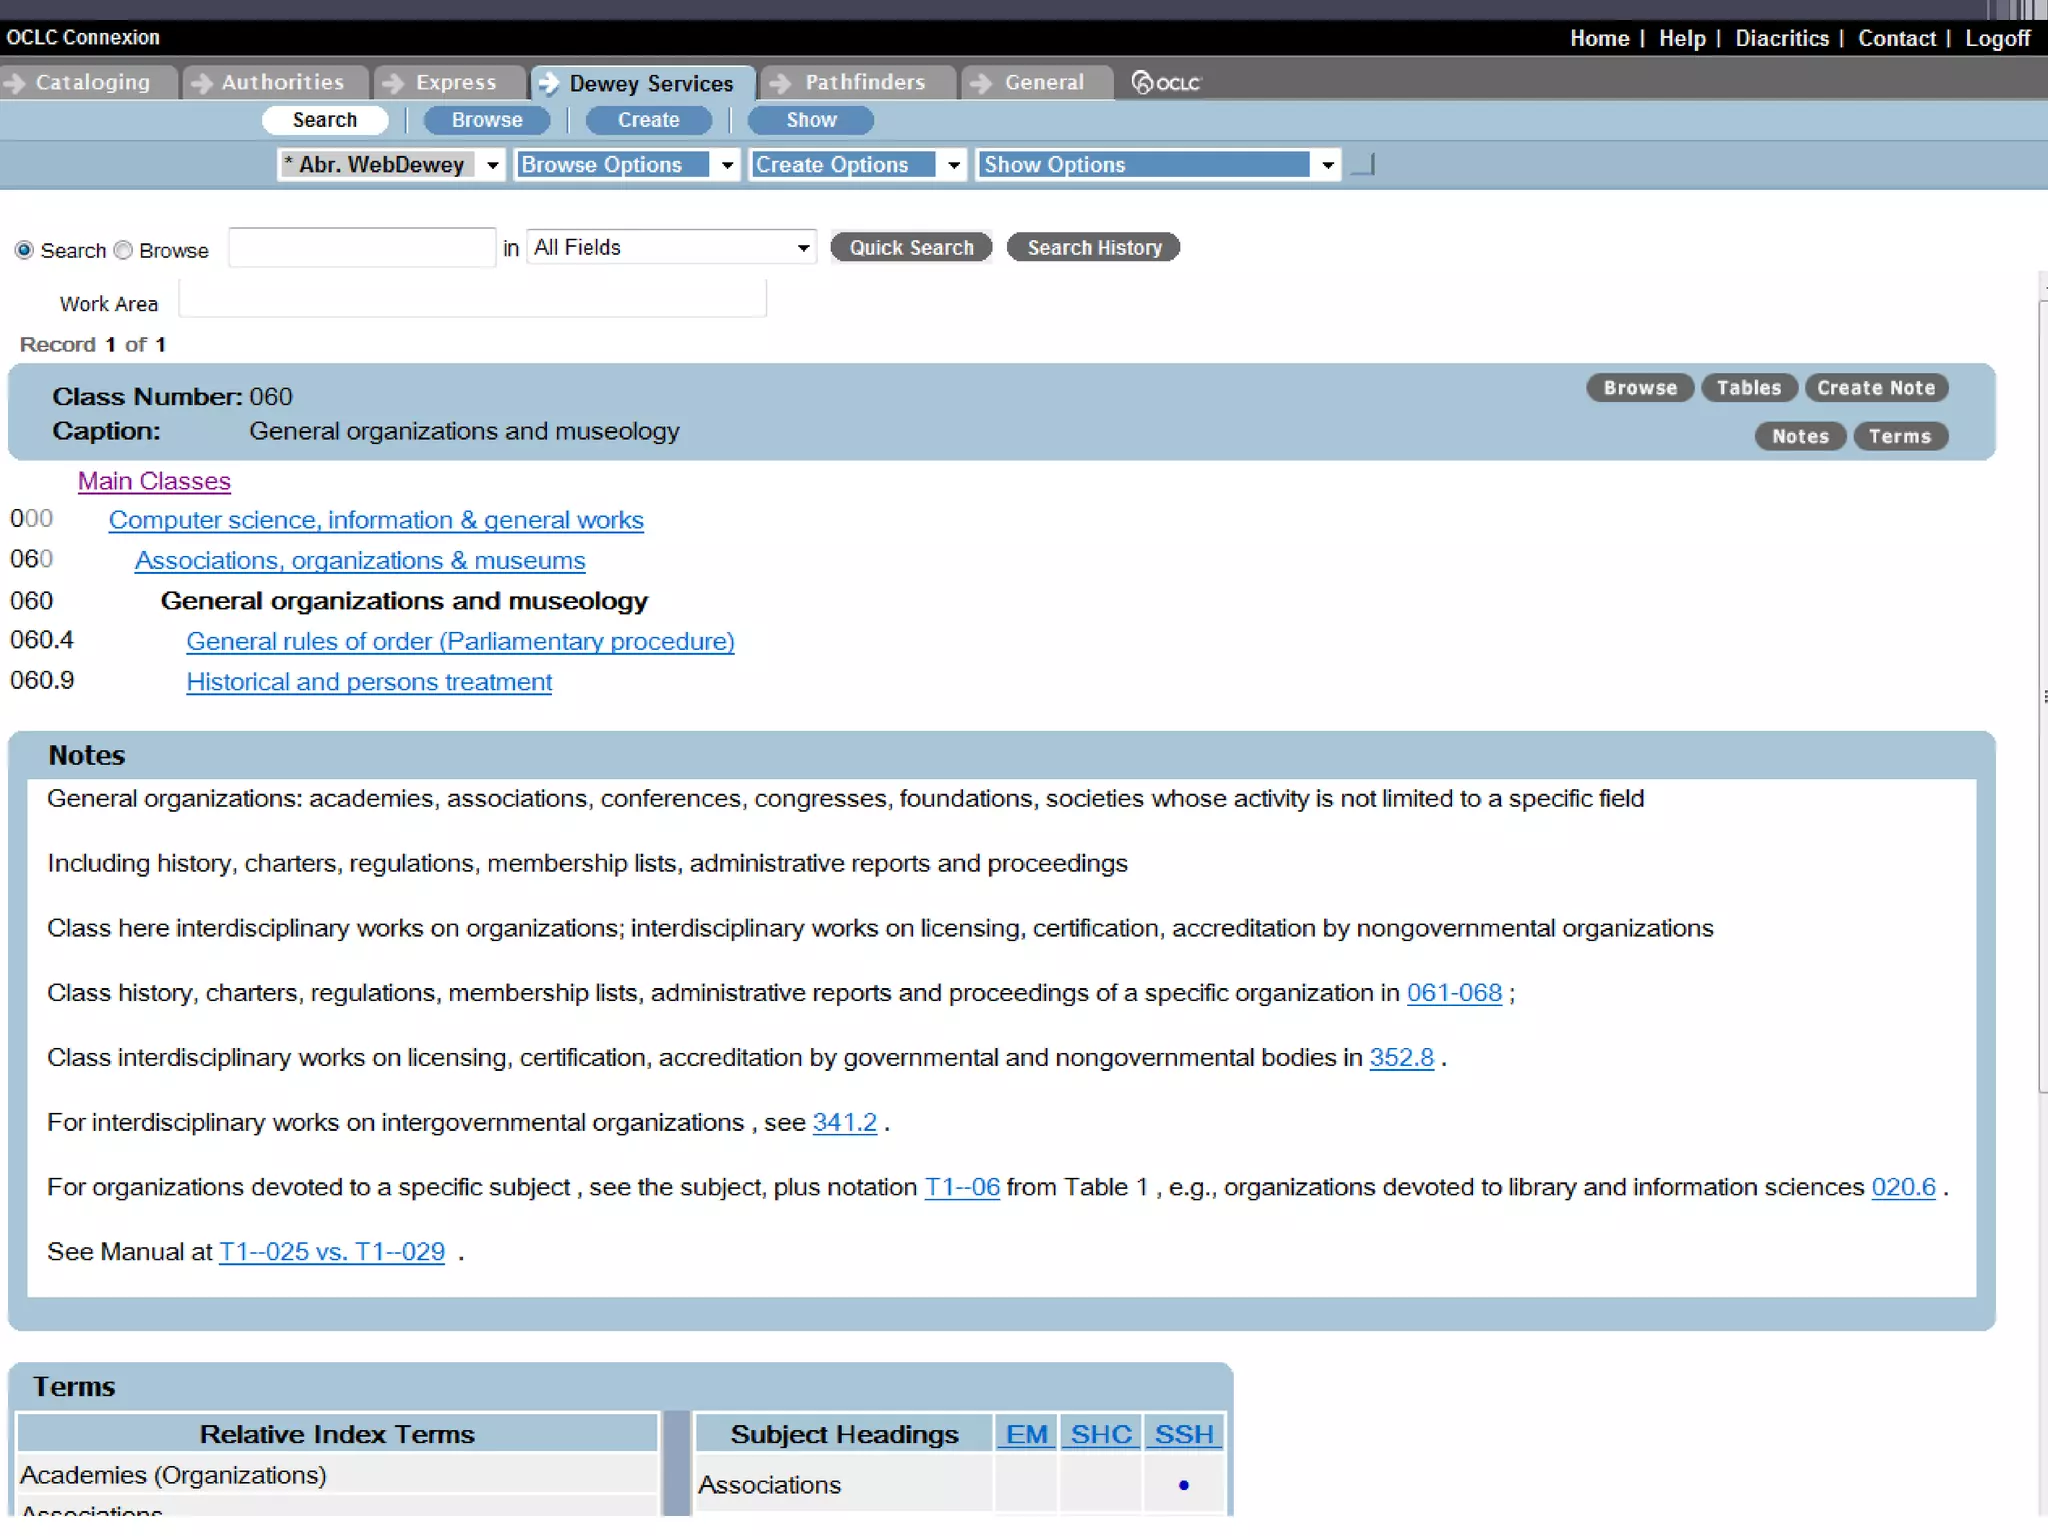
Task: Click the Authorities tab arrow icon
Action: (201, 83)
